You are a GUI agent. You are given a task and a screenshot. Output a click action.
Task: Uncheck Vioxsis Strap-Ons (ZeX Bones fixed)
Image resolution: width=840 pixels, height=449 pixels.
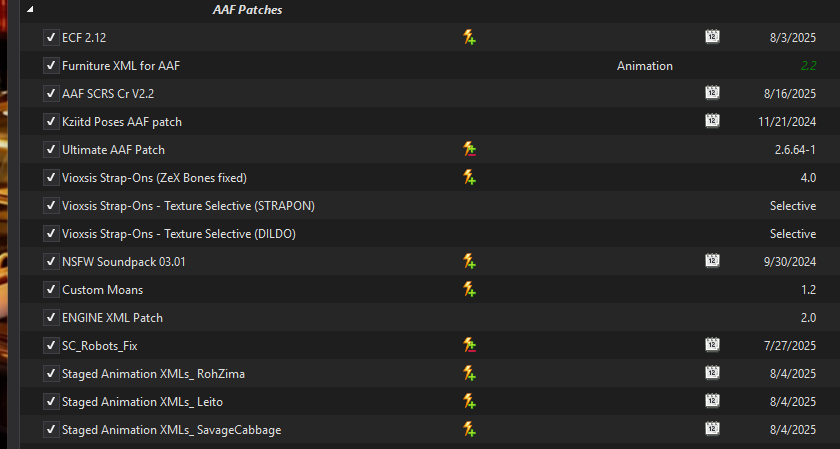click(51, 177)
